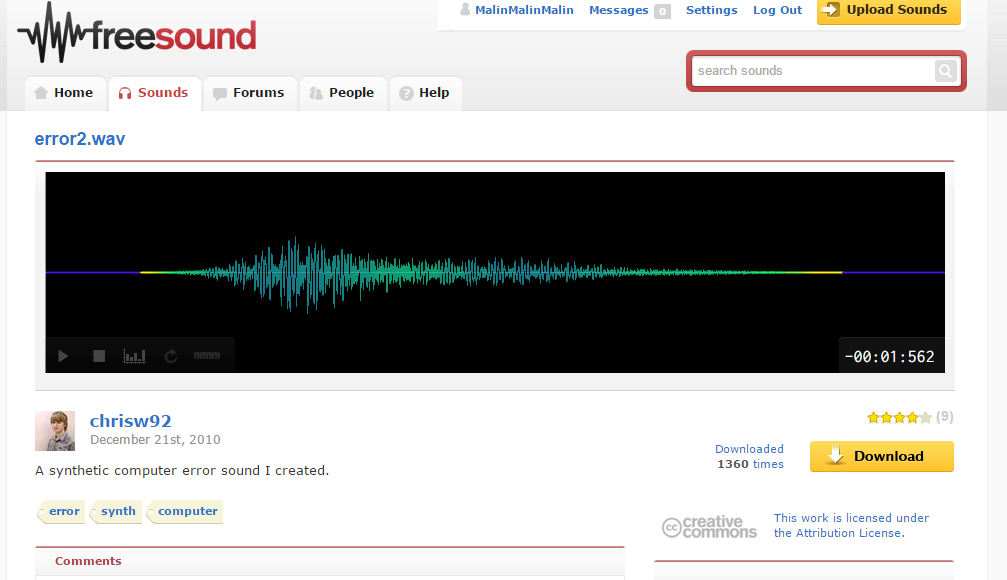Click the Freesound waveform logo
The width and height of the screenshot is (1007, 580).
[50, 33]
